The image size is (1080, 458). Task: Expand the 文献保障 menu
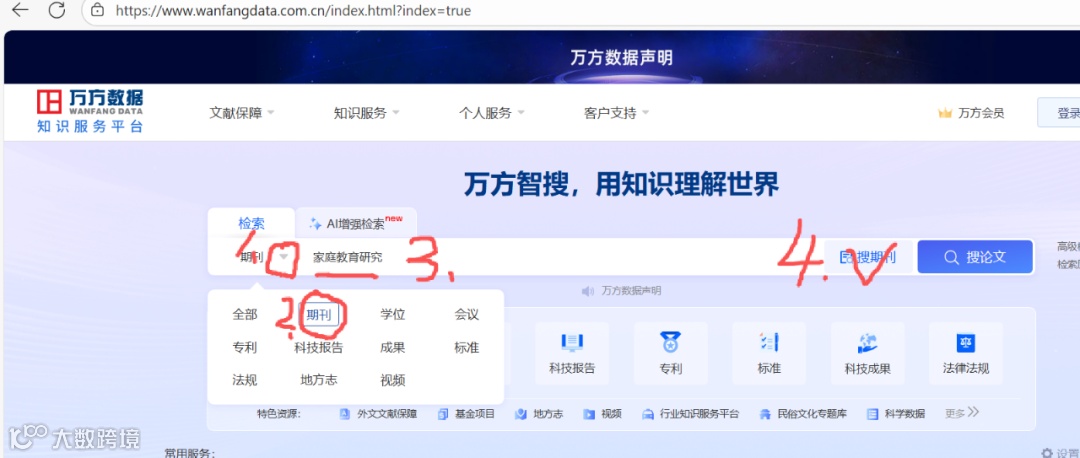click(242, 113)
